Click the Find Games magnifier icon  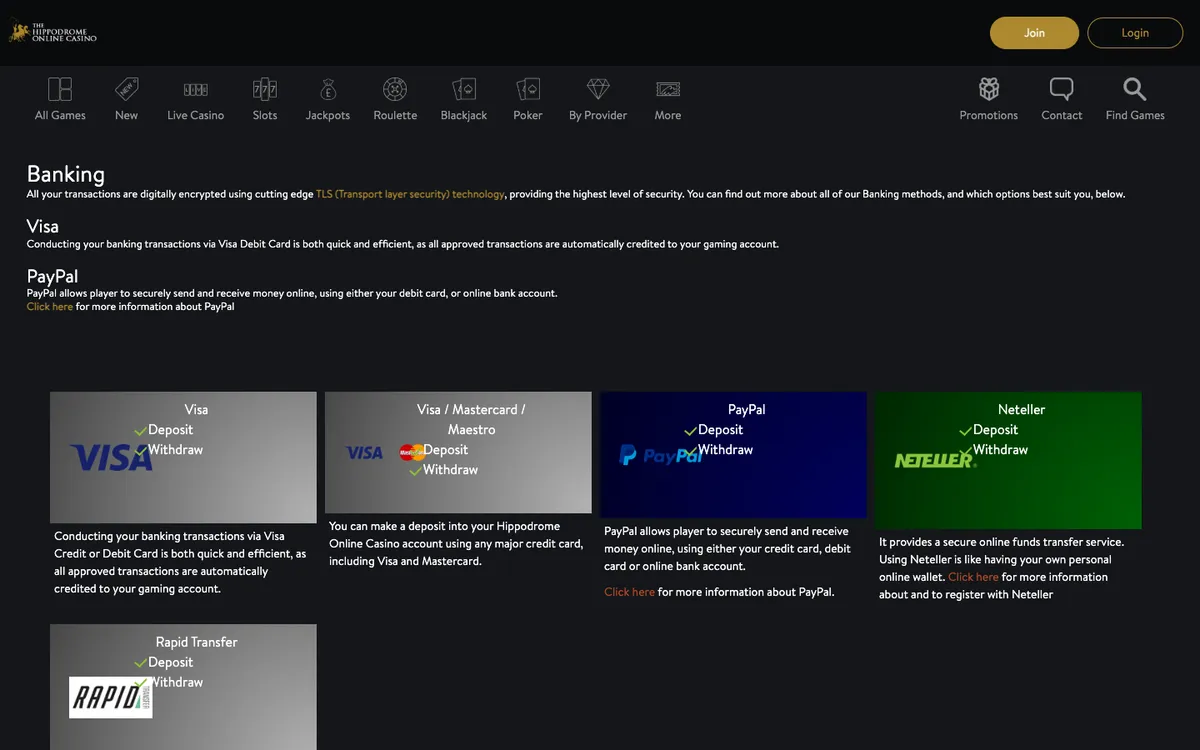click(1135, 89)
